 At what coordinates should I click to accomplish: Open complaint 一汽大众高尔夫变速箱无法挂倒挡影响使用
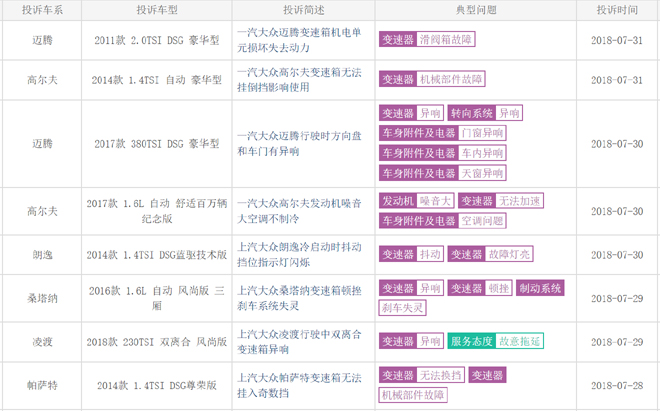tap(299, 80)
